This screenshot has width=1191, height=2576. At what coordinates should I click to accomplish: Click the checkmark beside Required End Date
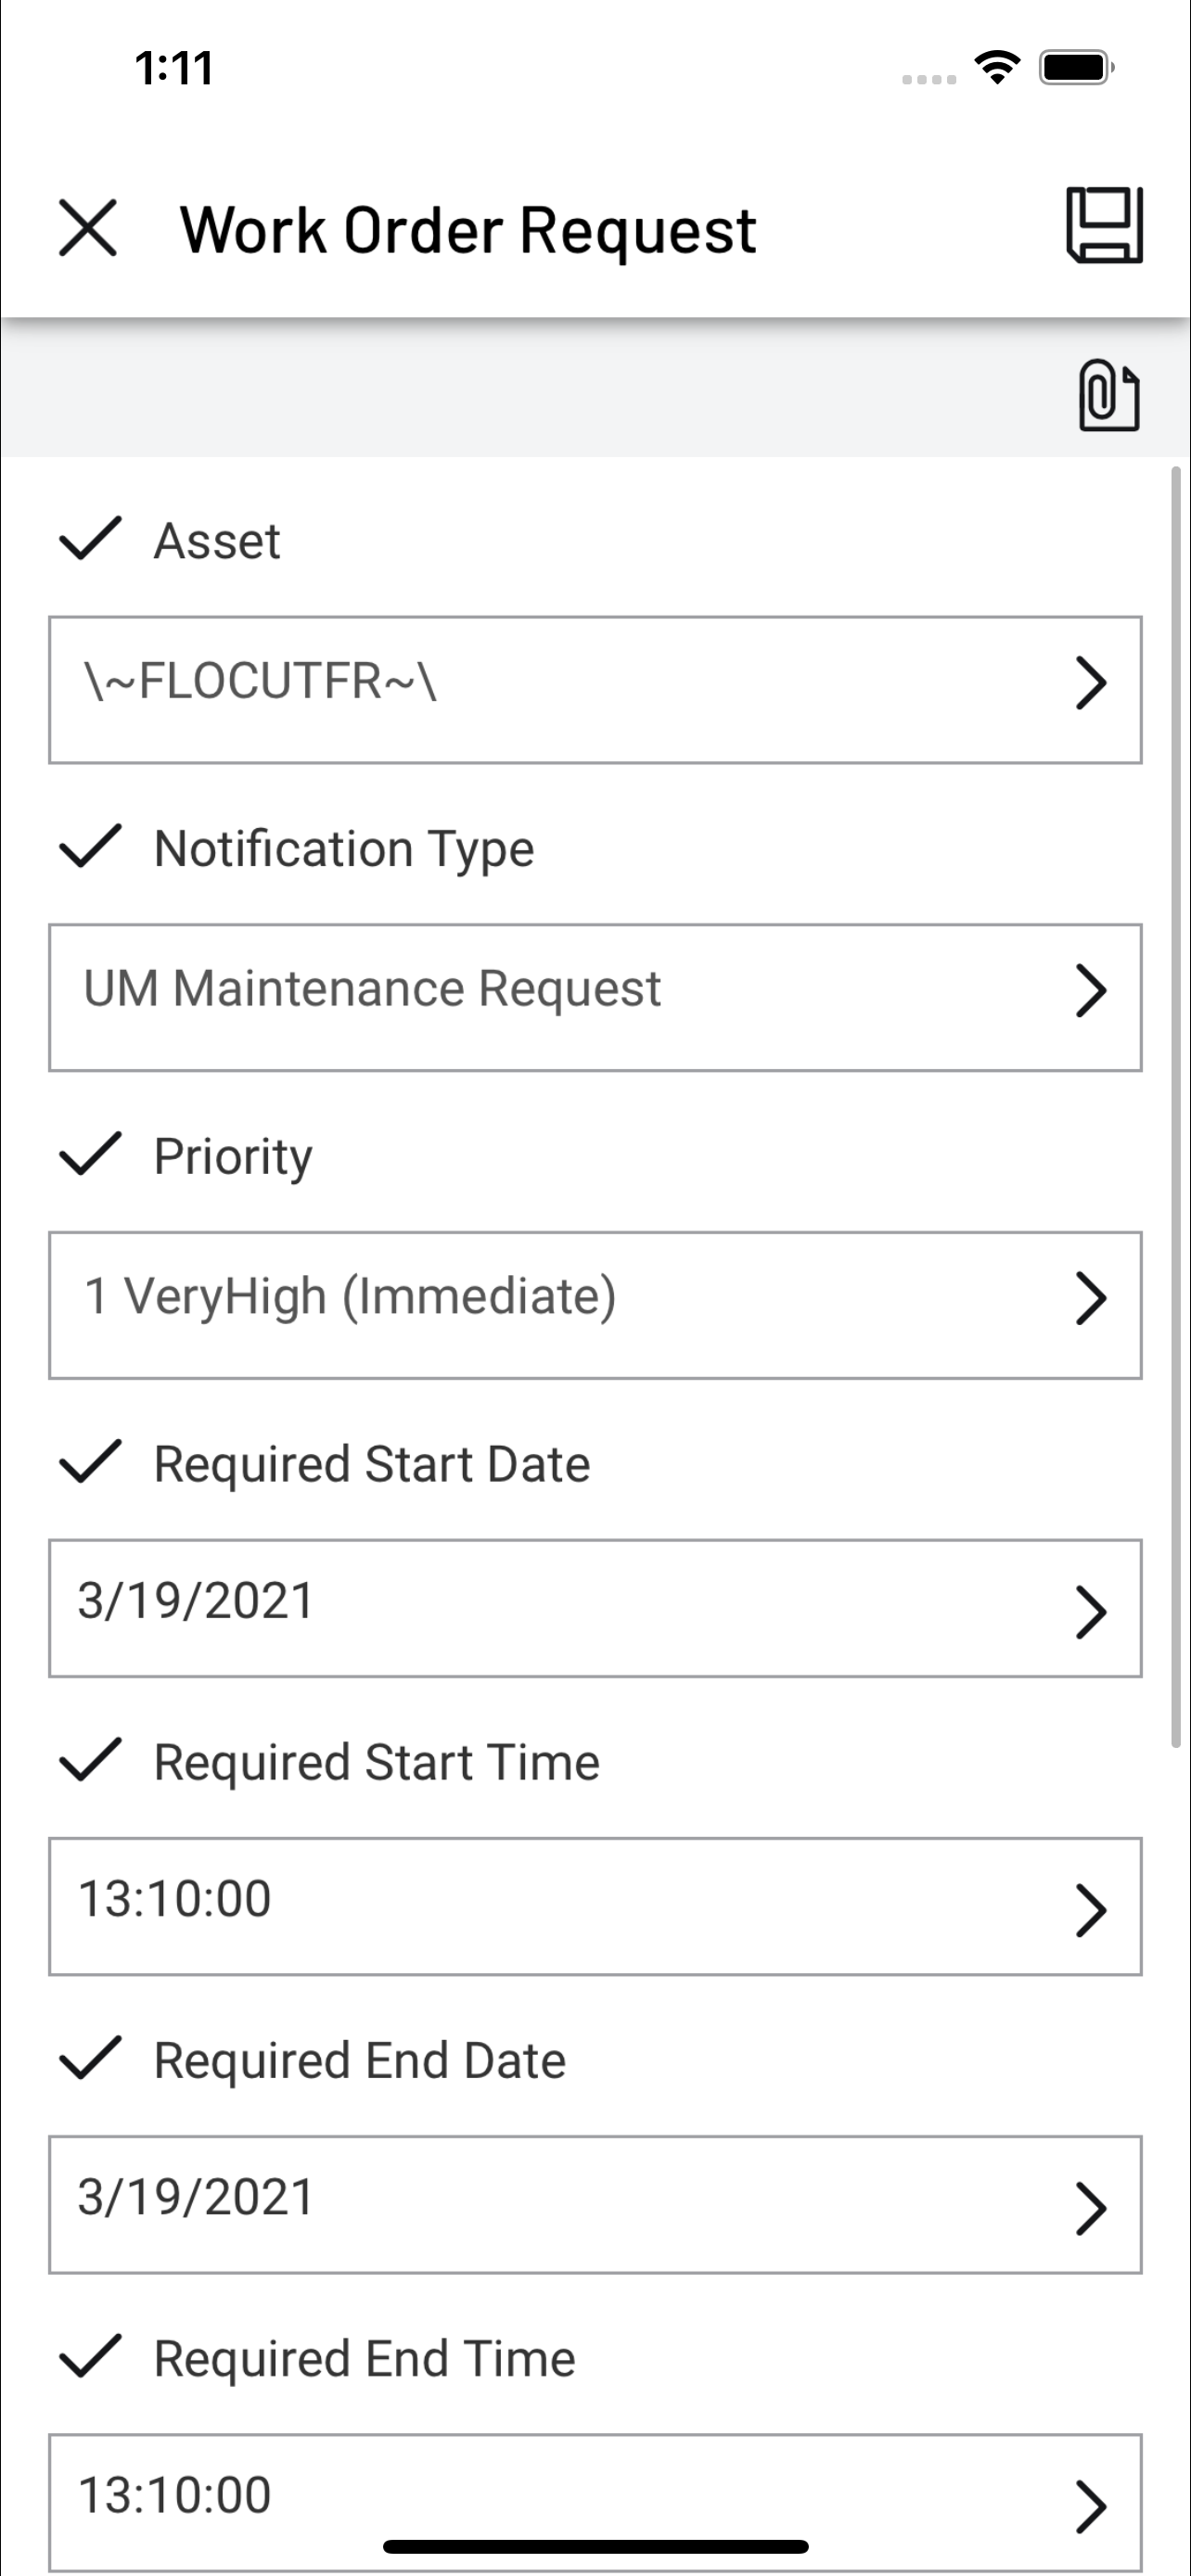90,2059
